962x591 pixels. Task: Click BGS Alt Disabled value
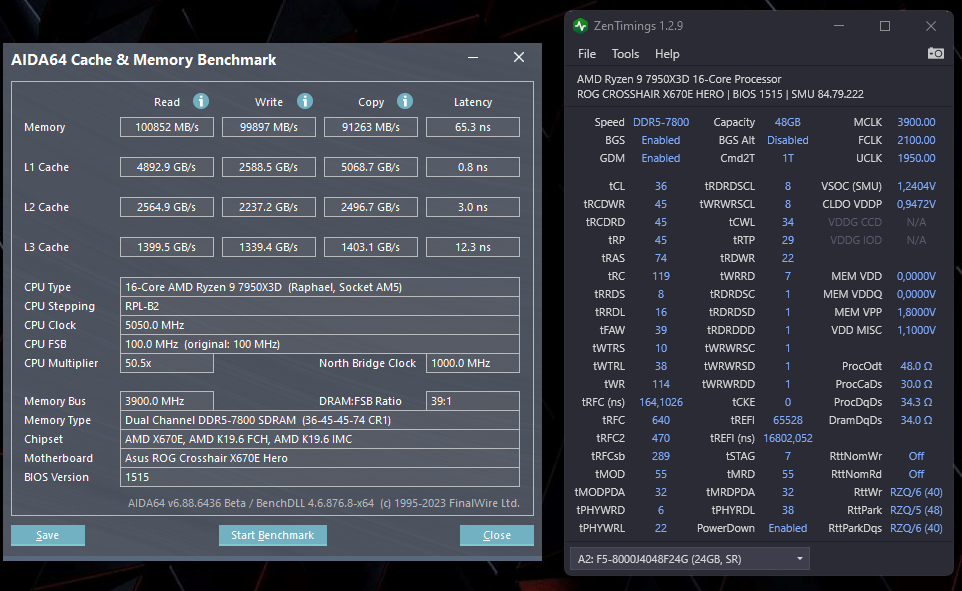(788, 140)
